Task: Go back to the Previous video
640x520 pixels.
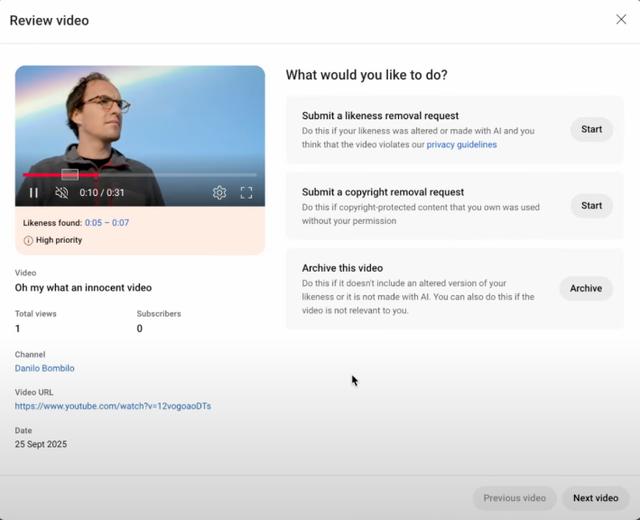Action: [514, 498]
